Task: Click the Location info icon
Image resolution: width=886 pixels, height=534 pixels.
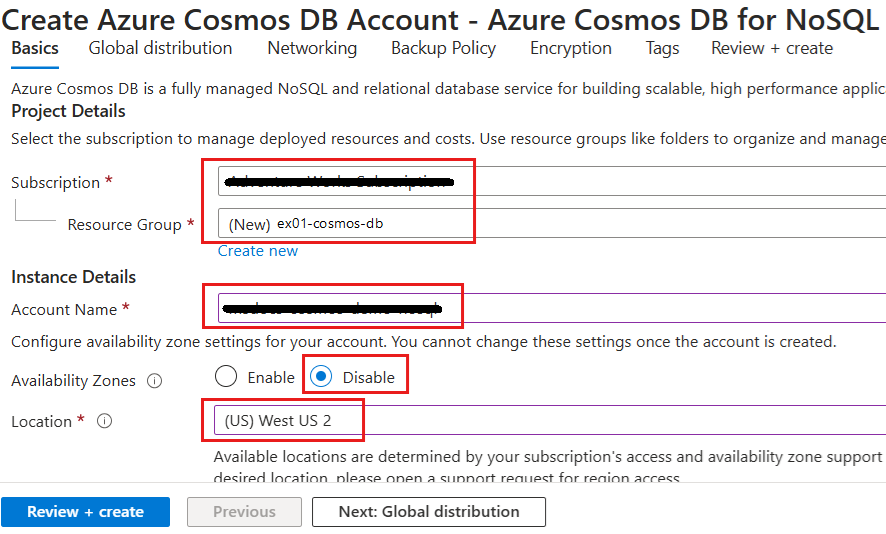Action: pos(104,421)
